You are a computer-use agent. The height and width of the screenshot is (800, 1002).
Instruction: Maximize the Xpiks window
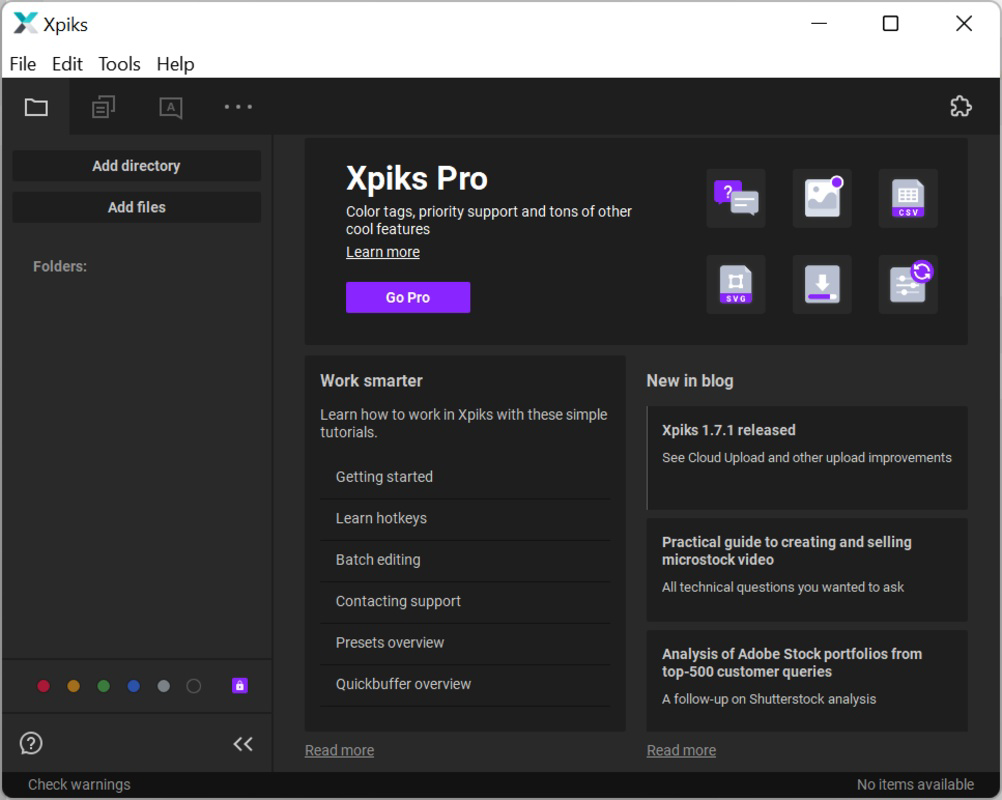point(890,24)
